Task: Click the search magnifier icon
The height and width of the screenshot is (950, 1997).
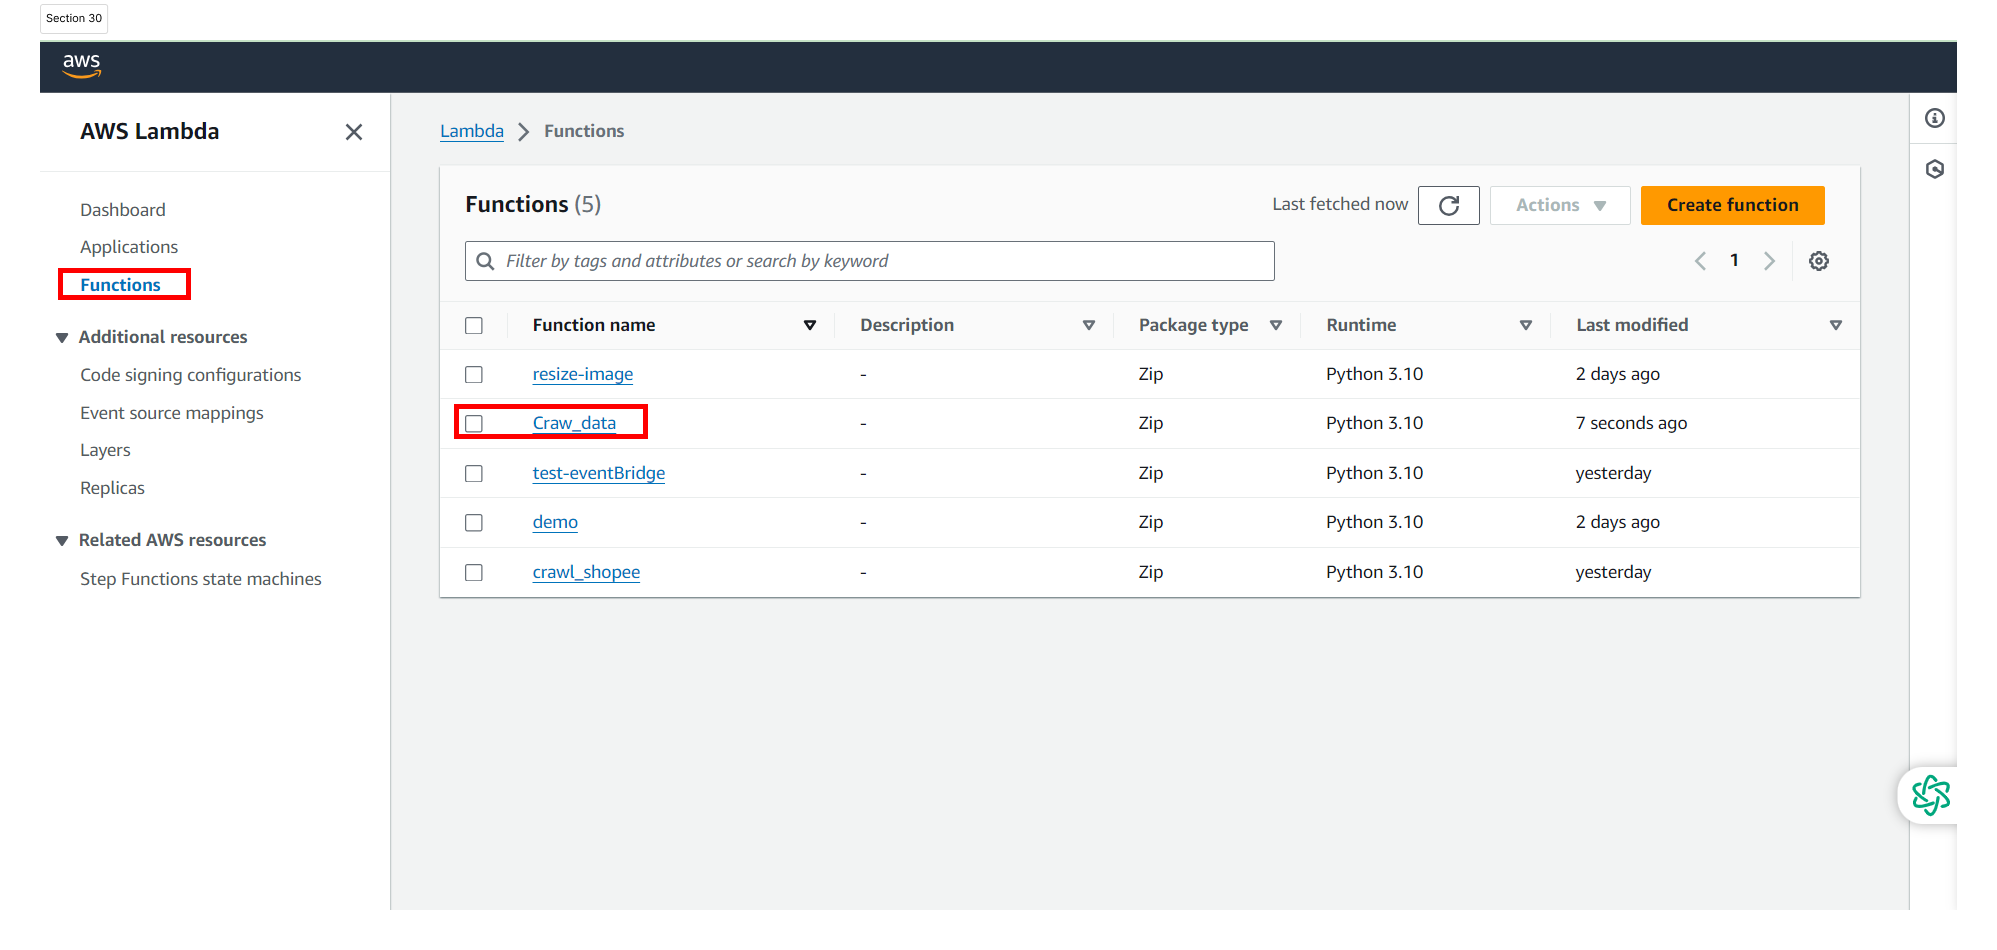Action: click(485, 261)
